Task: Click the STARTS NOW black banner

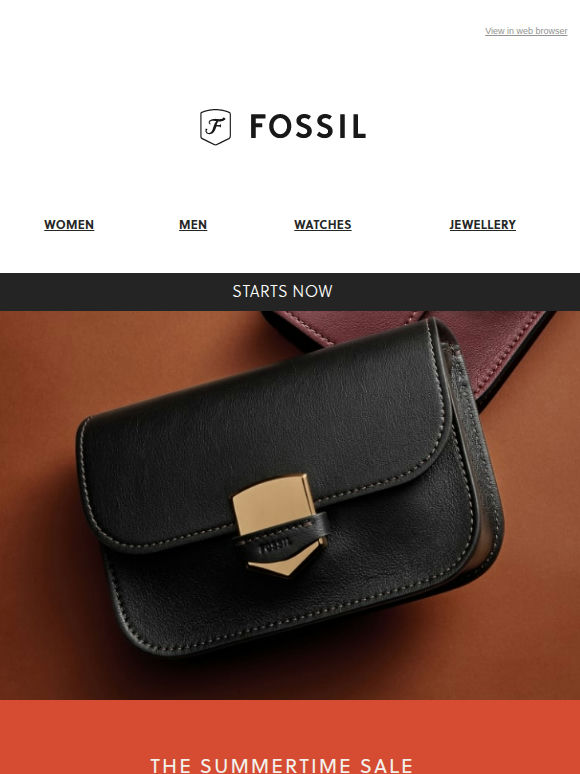Action: pyautogui.click(x=290, y=292)
